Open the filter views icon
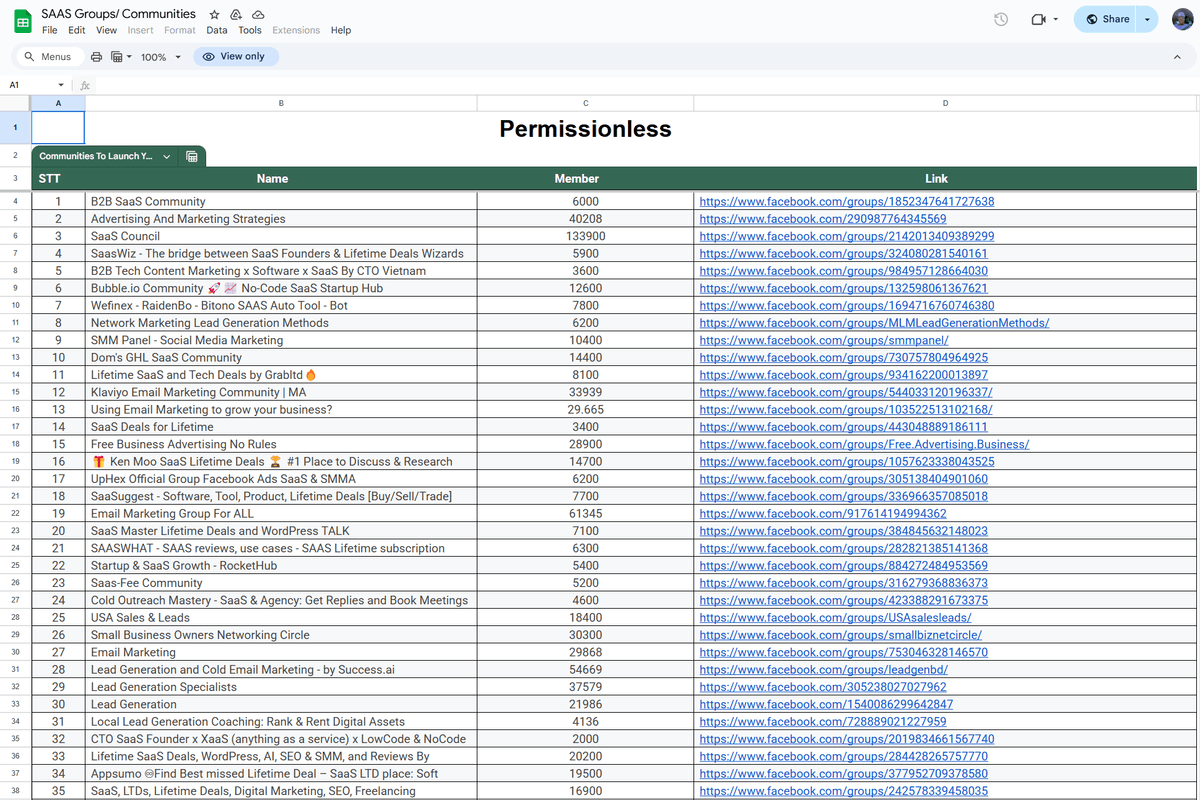 point(116,57)
